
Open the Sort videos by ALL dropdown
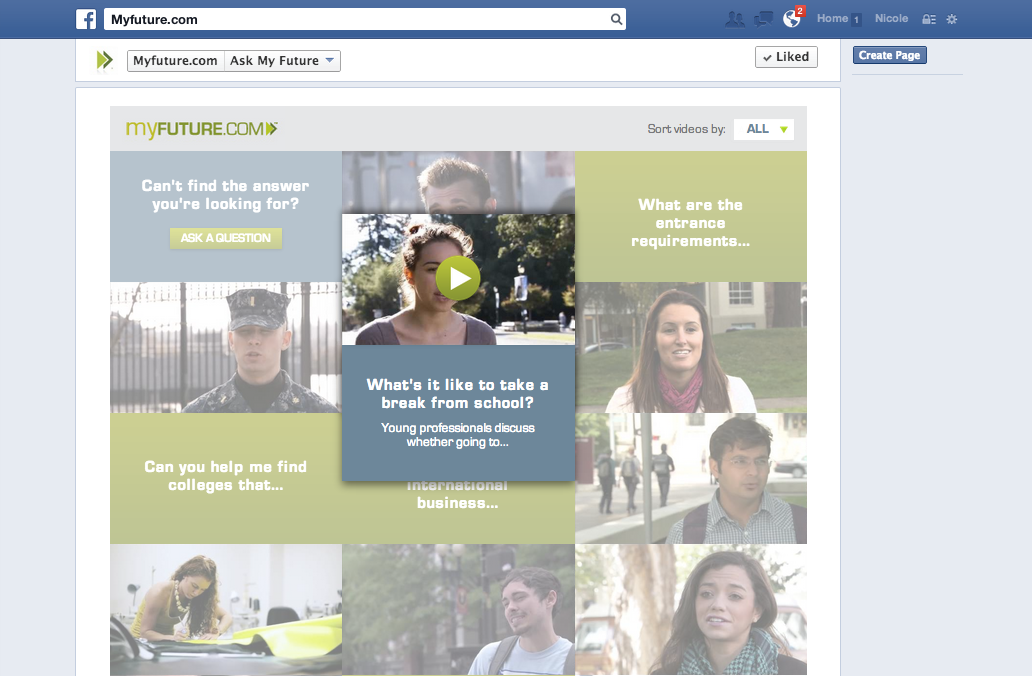(x=763, y=129)
